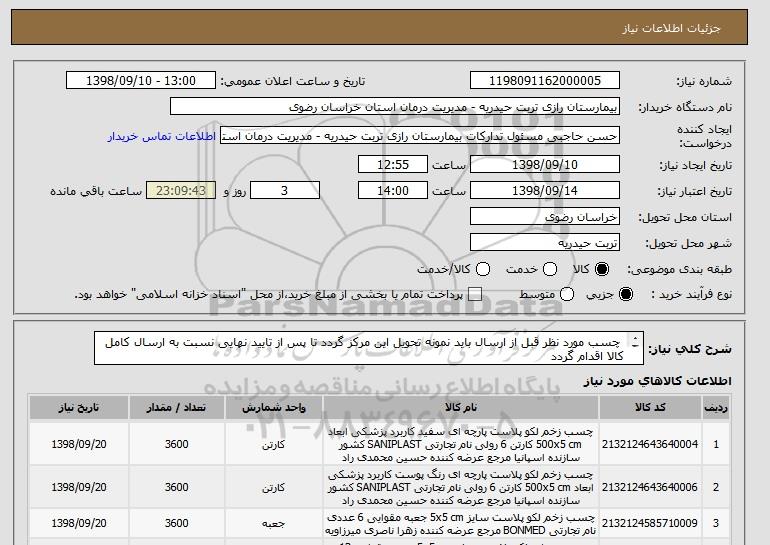Image resolution: width=770 pixels, height=545 pixels.
Task: Click need date 1398/09/20 in row 2
Action: pyautogui.click(x=79, y=487)
